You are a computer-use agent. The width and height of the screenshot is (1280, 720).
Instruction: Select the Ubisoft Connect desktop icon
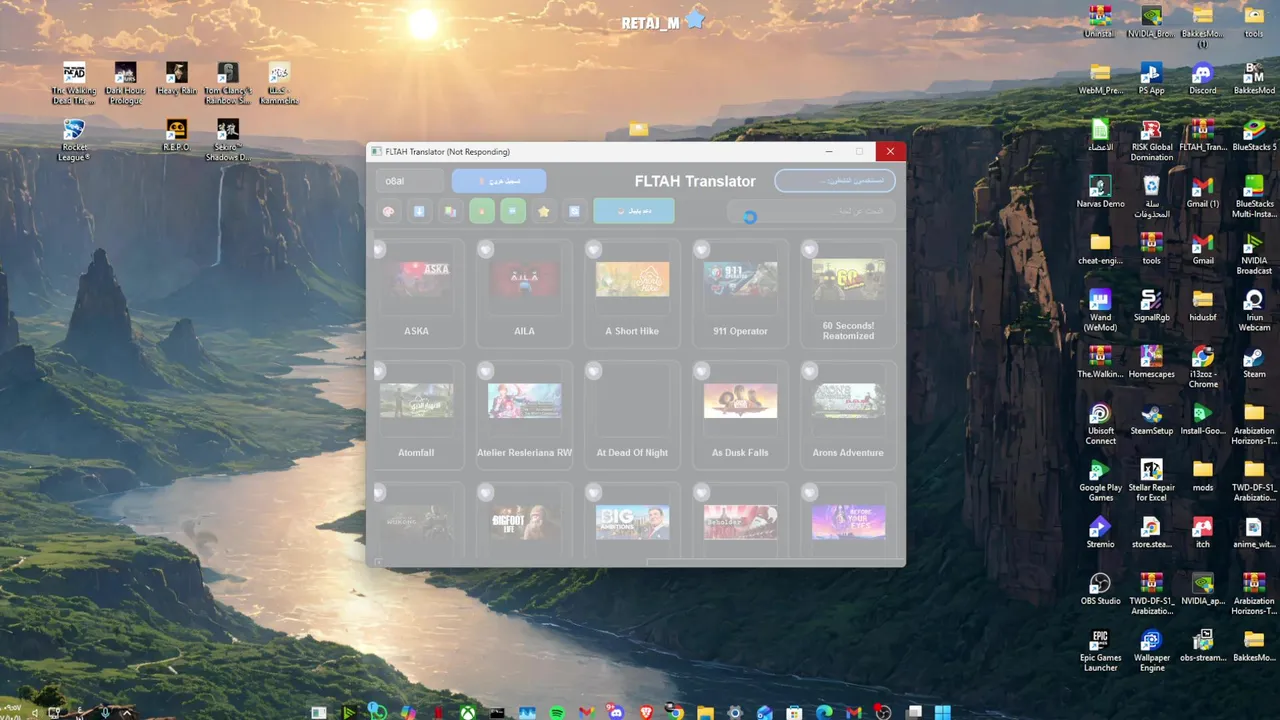(1100, 424)
